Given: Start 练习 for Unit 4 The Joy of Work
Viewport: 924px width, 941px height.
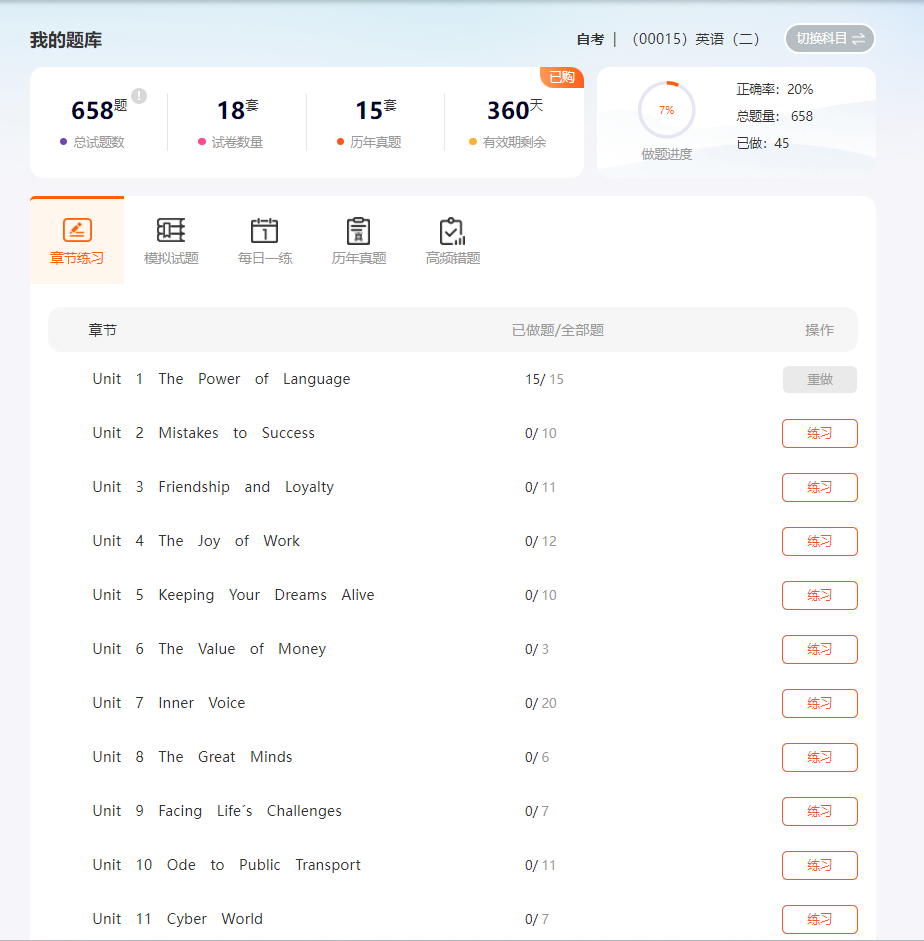Looking at the screenshot, I should [819, 542].
